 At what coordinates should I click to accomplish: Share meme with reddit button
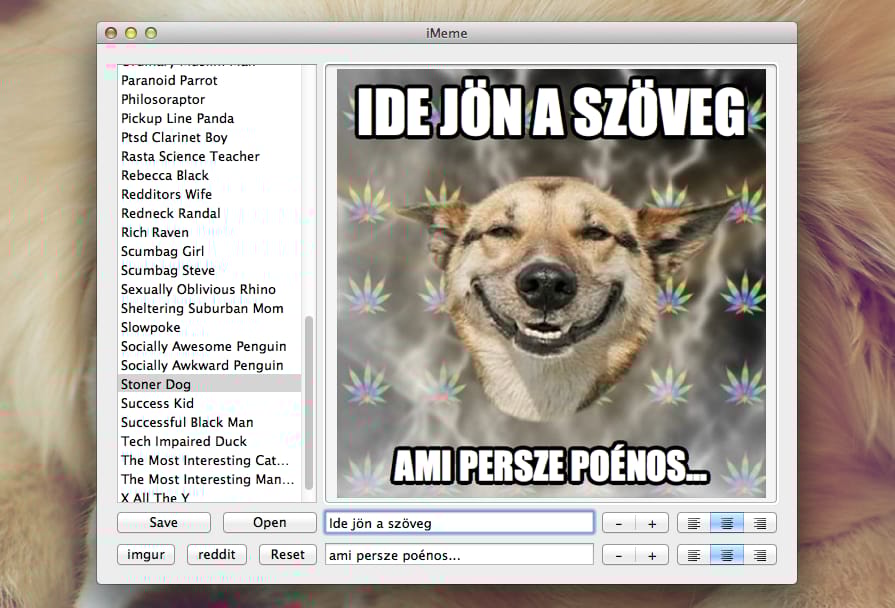tap(217, 554)
